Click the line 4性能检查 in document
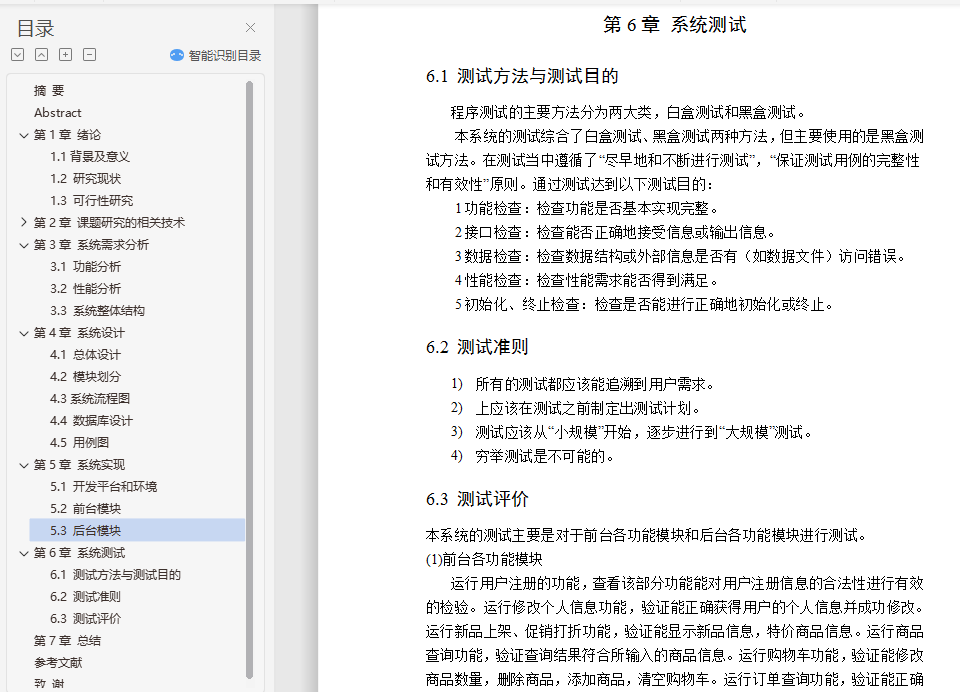The image size is (960, 692). point(586,280)
